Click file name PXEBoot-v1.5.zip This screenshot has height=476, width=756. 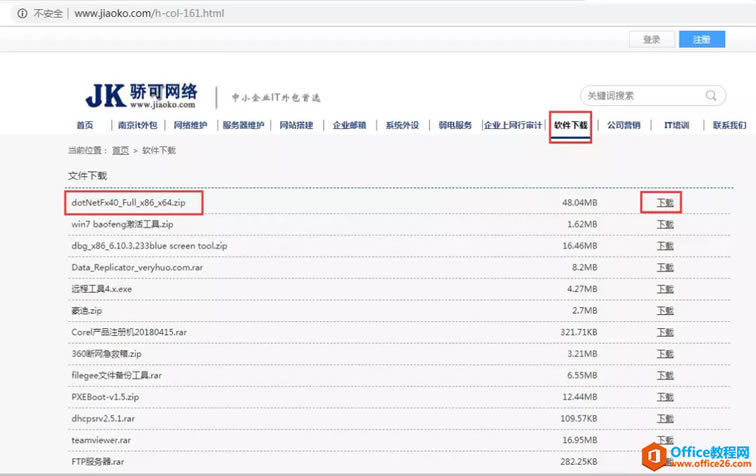105,397
